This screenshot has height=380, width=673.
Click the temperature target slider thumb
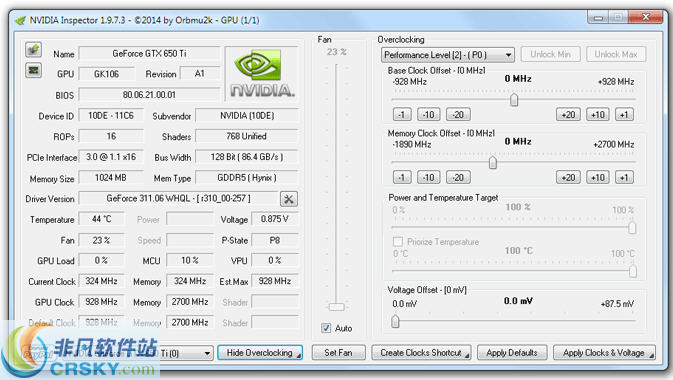pos(632,271)
